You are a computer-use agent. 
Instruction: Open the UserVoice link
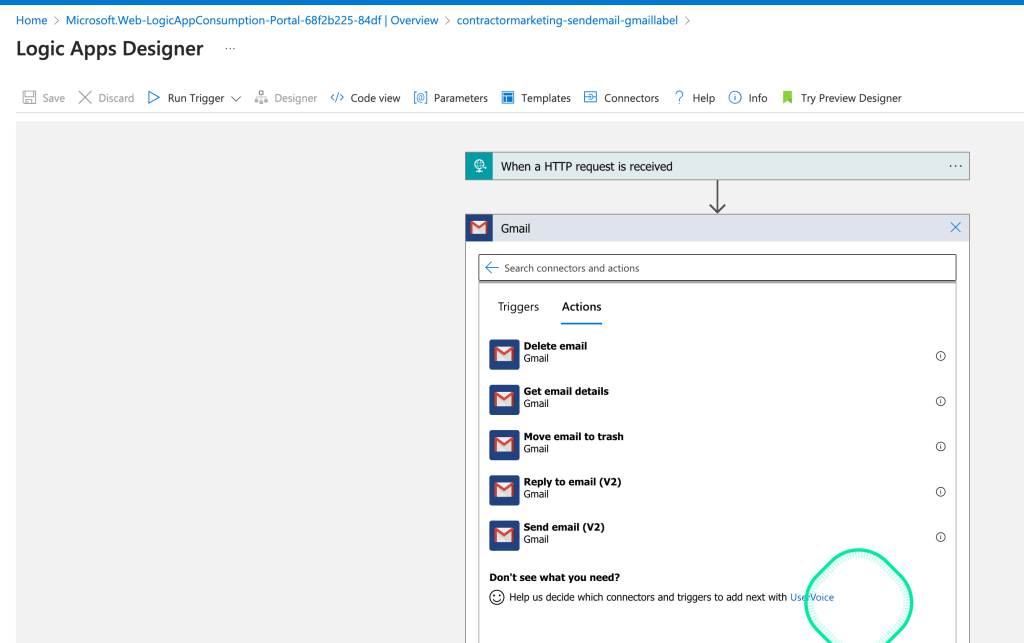812,597
